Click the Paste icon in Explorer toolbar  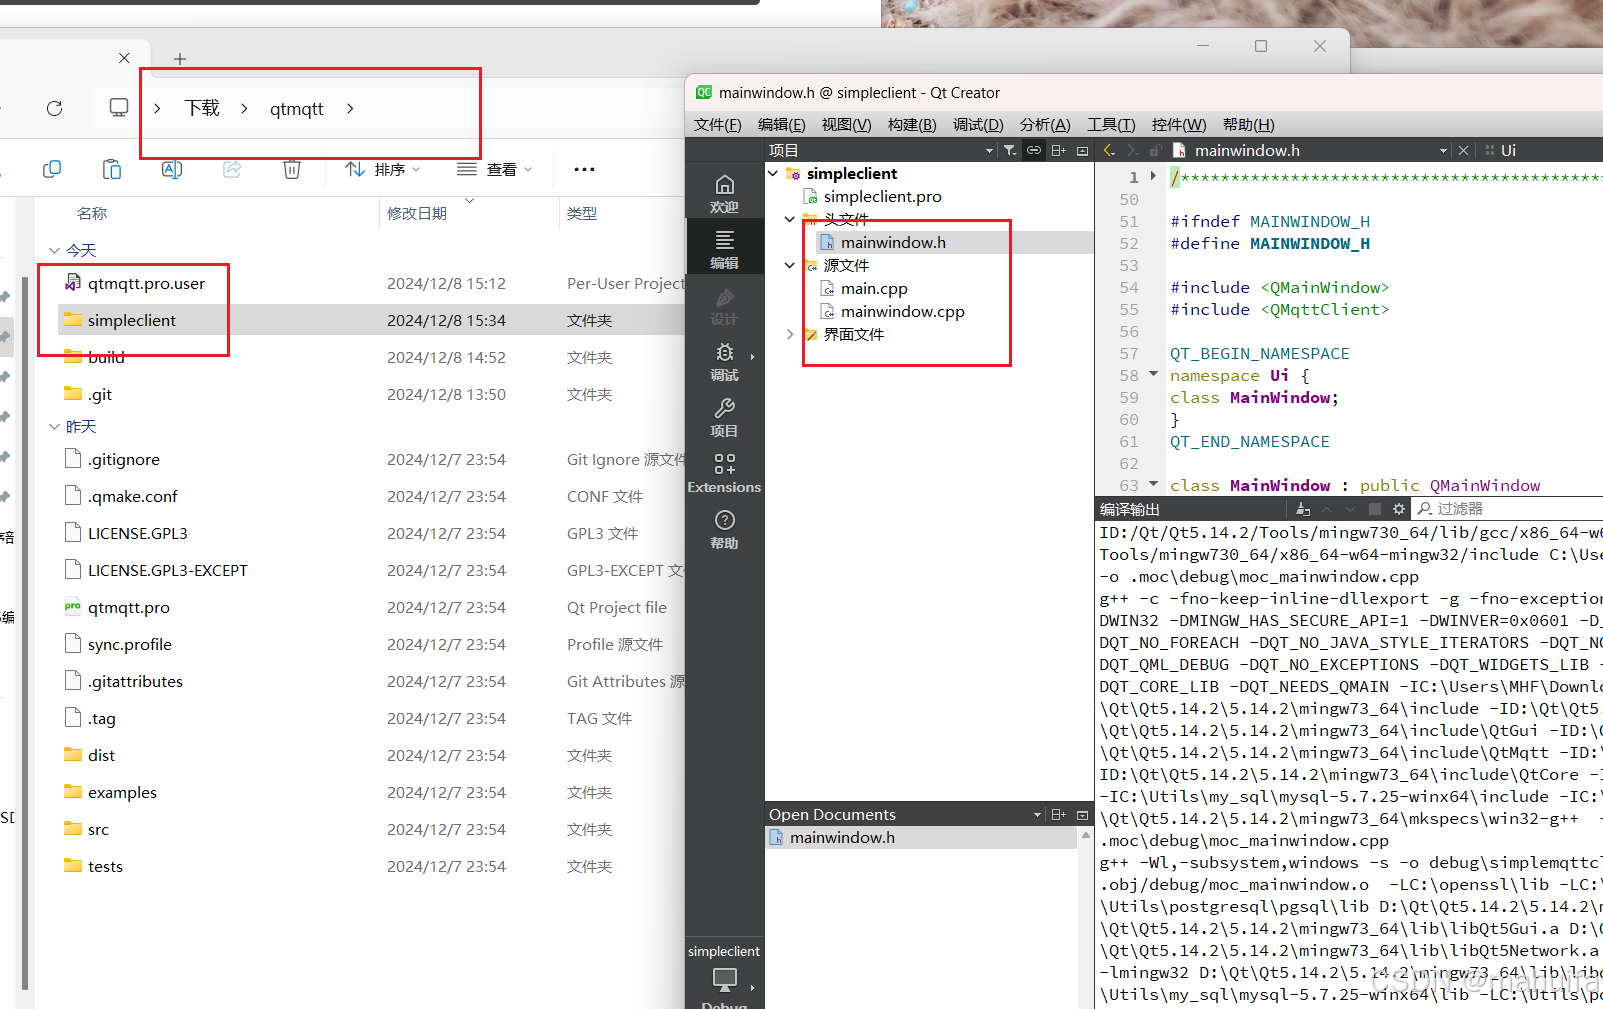112,169
